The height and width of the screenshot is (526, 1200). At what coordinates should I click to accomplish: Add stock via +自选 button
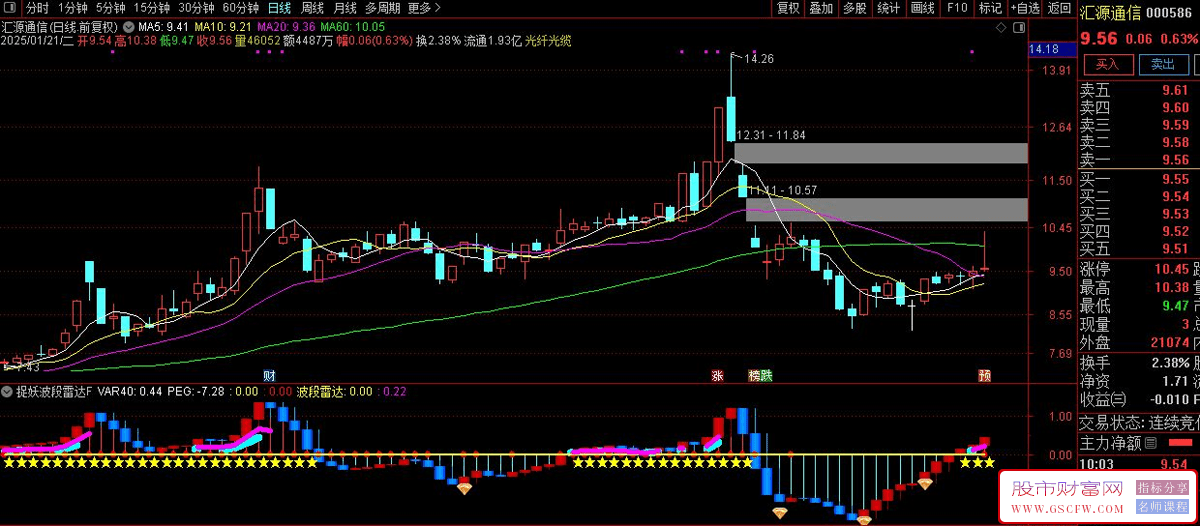1024,8
